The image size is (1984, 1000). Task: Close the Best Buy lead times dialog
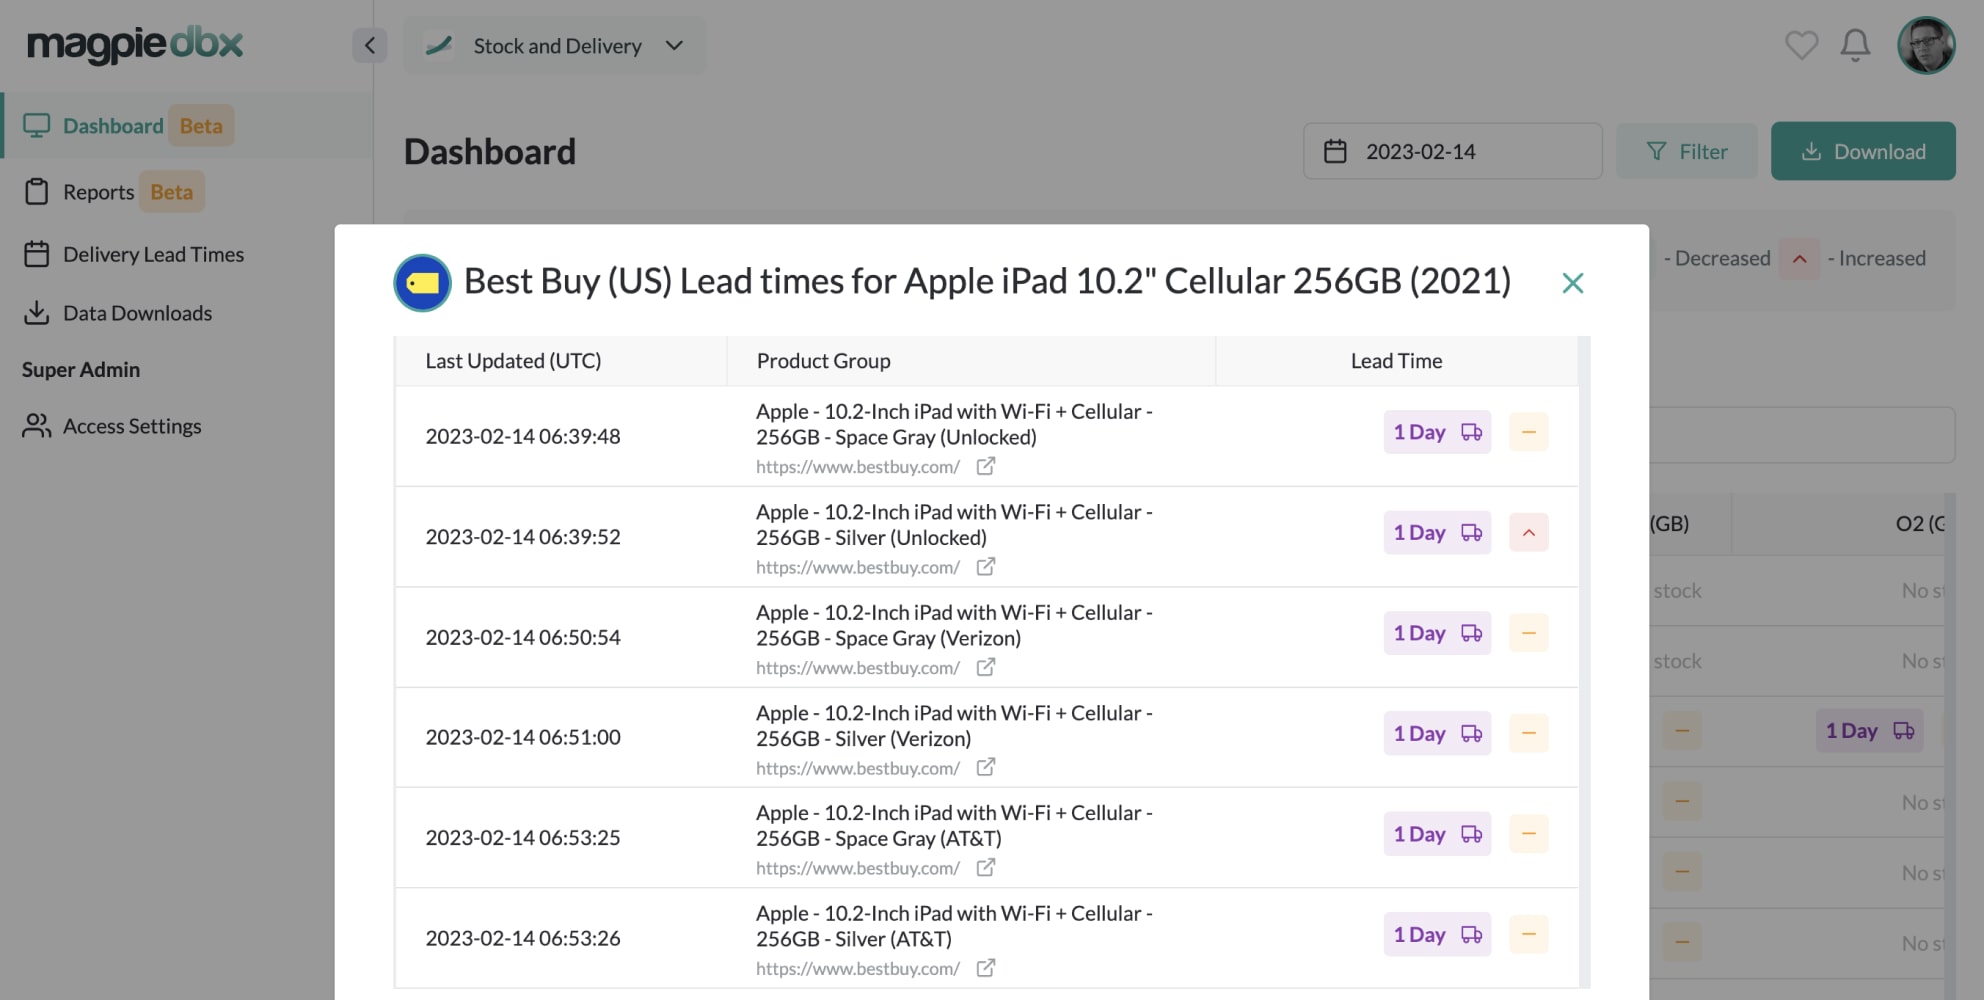point(1572,283)
